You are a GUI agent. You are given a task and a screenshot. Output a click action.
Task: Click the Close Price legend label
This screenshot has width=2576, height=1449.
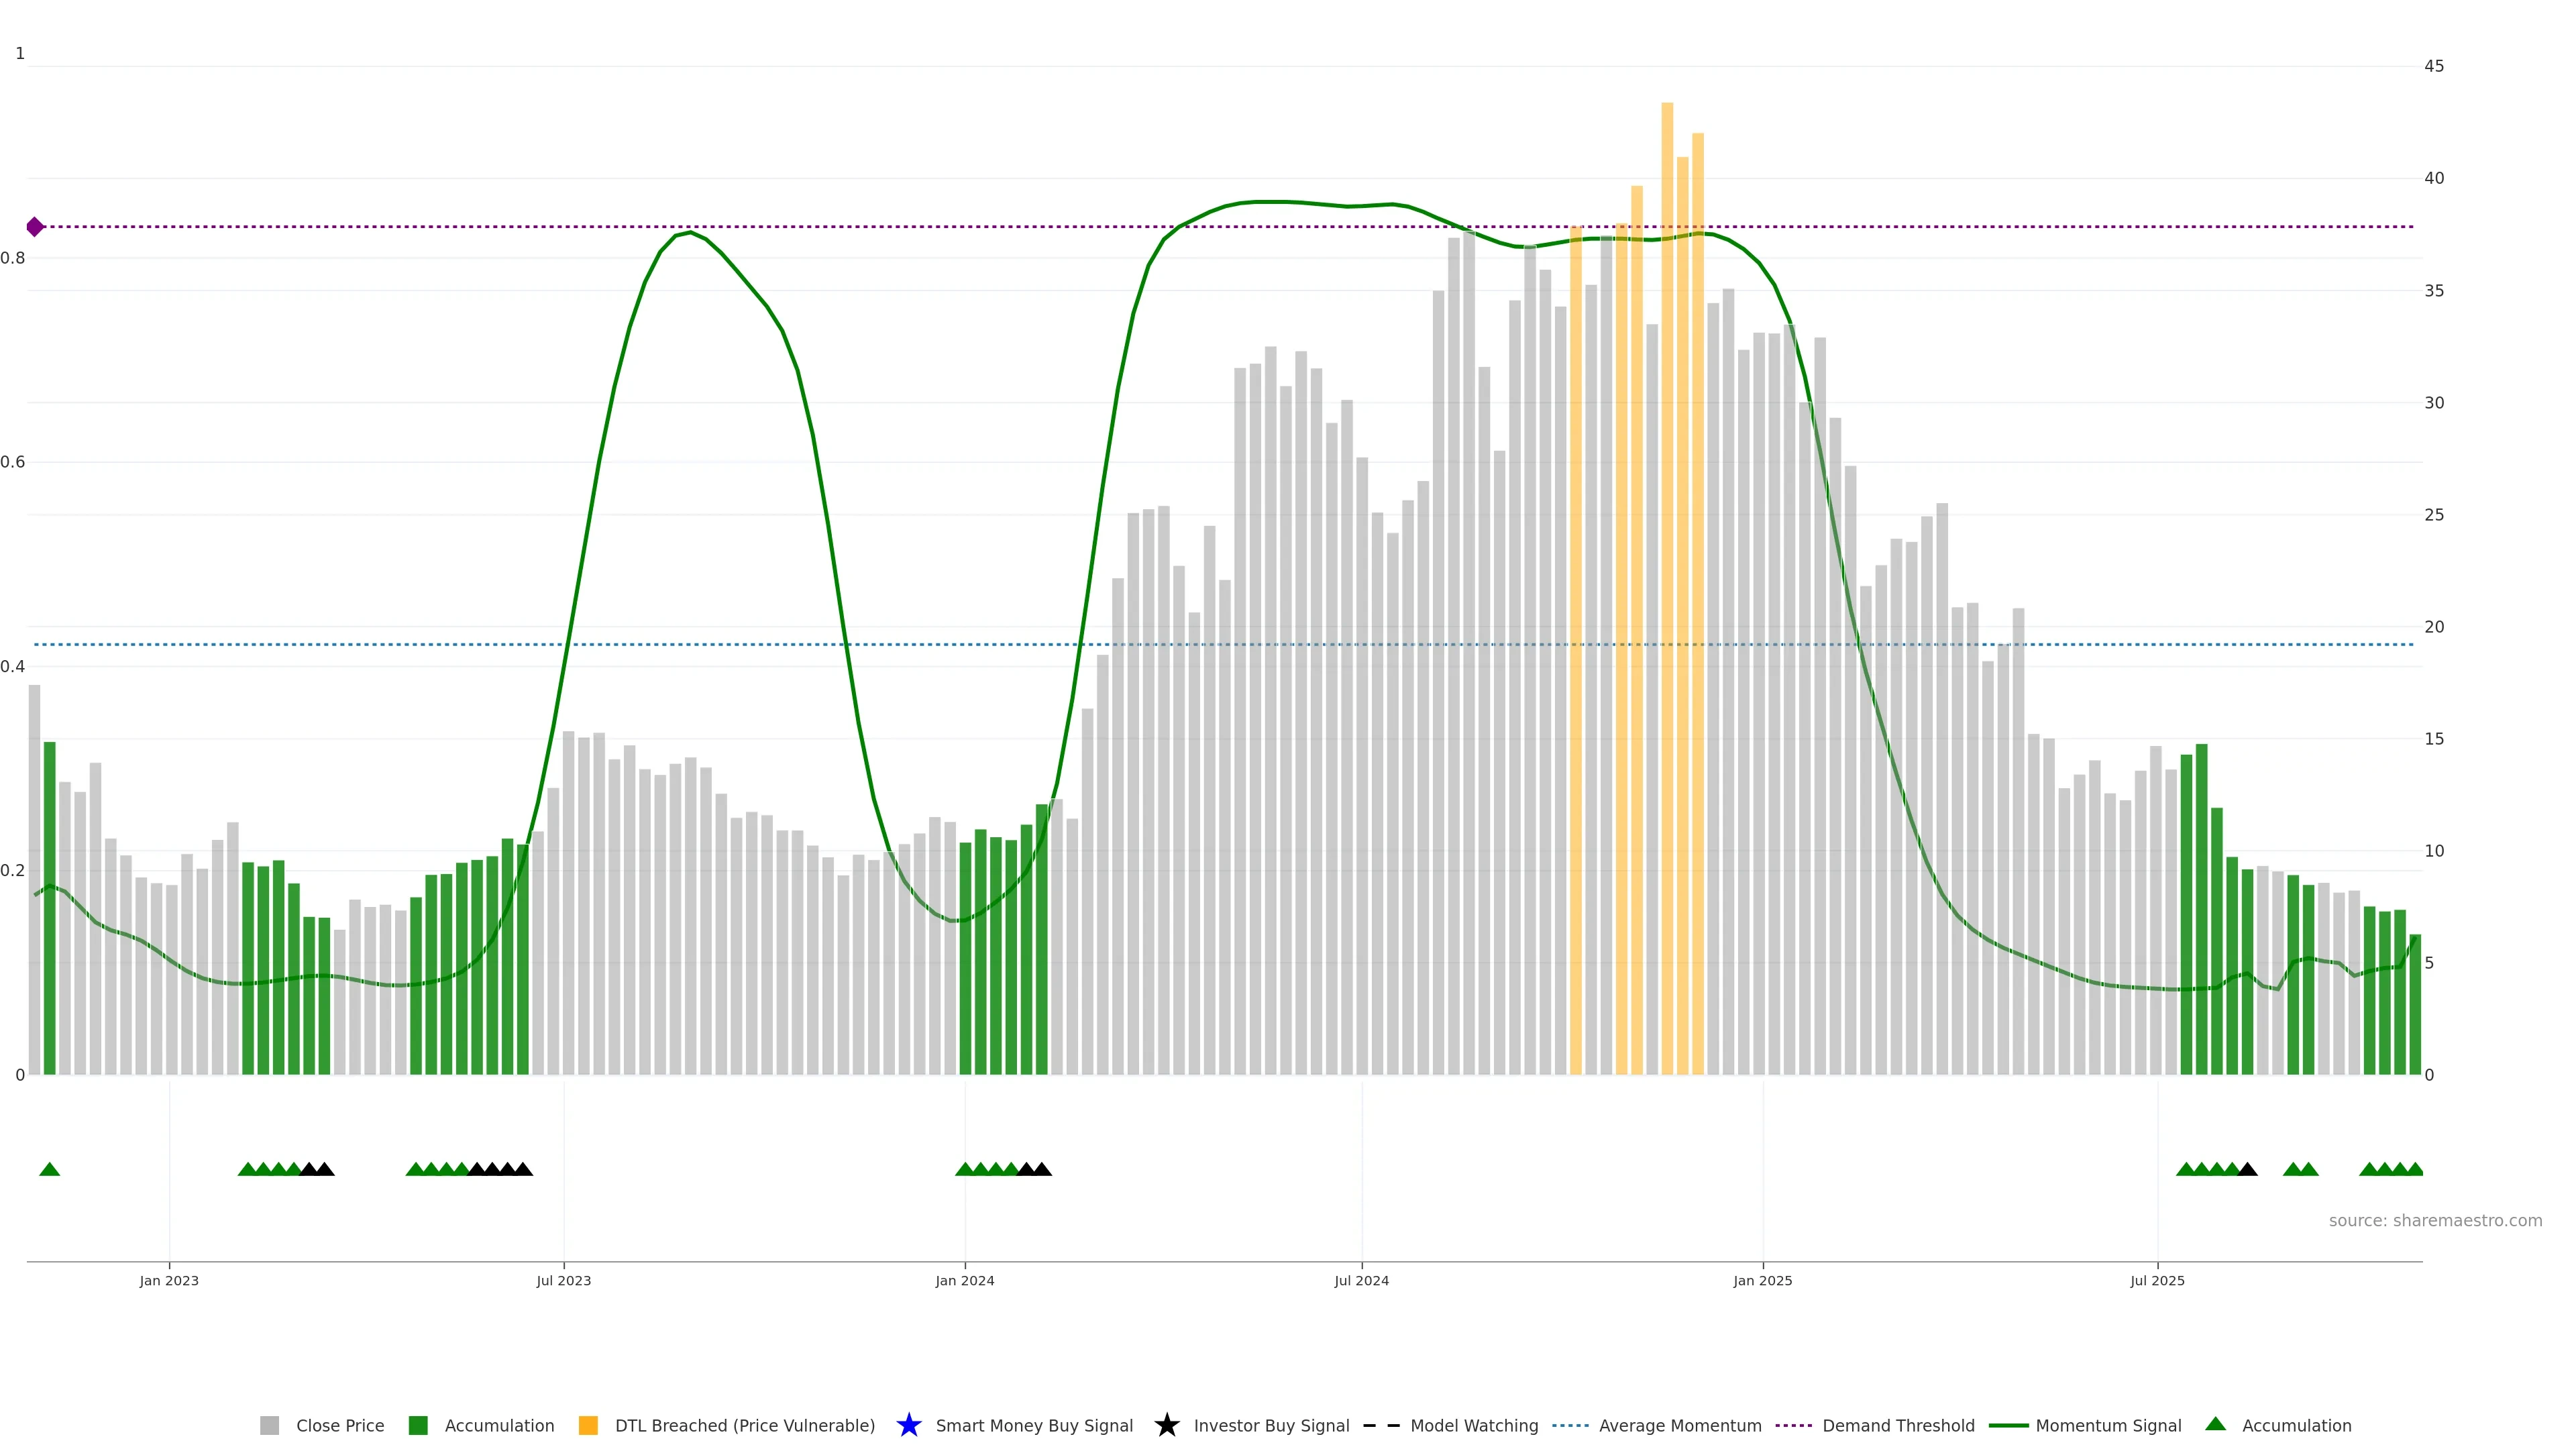(x=339, y=1425)
